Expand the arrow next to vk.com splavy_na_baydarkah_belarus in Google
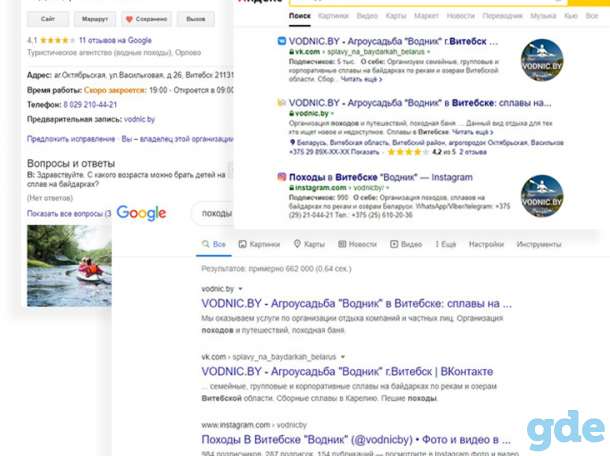 tap(343, 357)
